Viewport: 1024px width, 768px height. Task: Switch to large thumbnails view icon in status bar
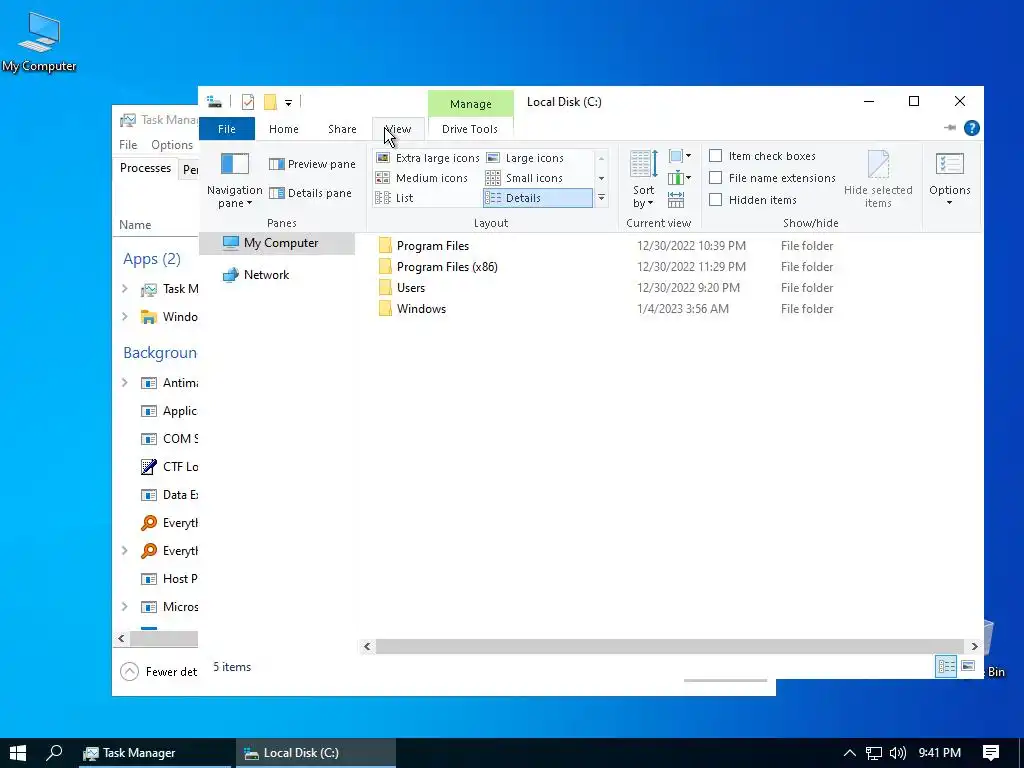click(x=968, y=666)
